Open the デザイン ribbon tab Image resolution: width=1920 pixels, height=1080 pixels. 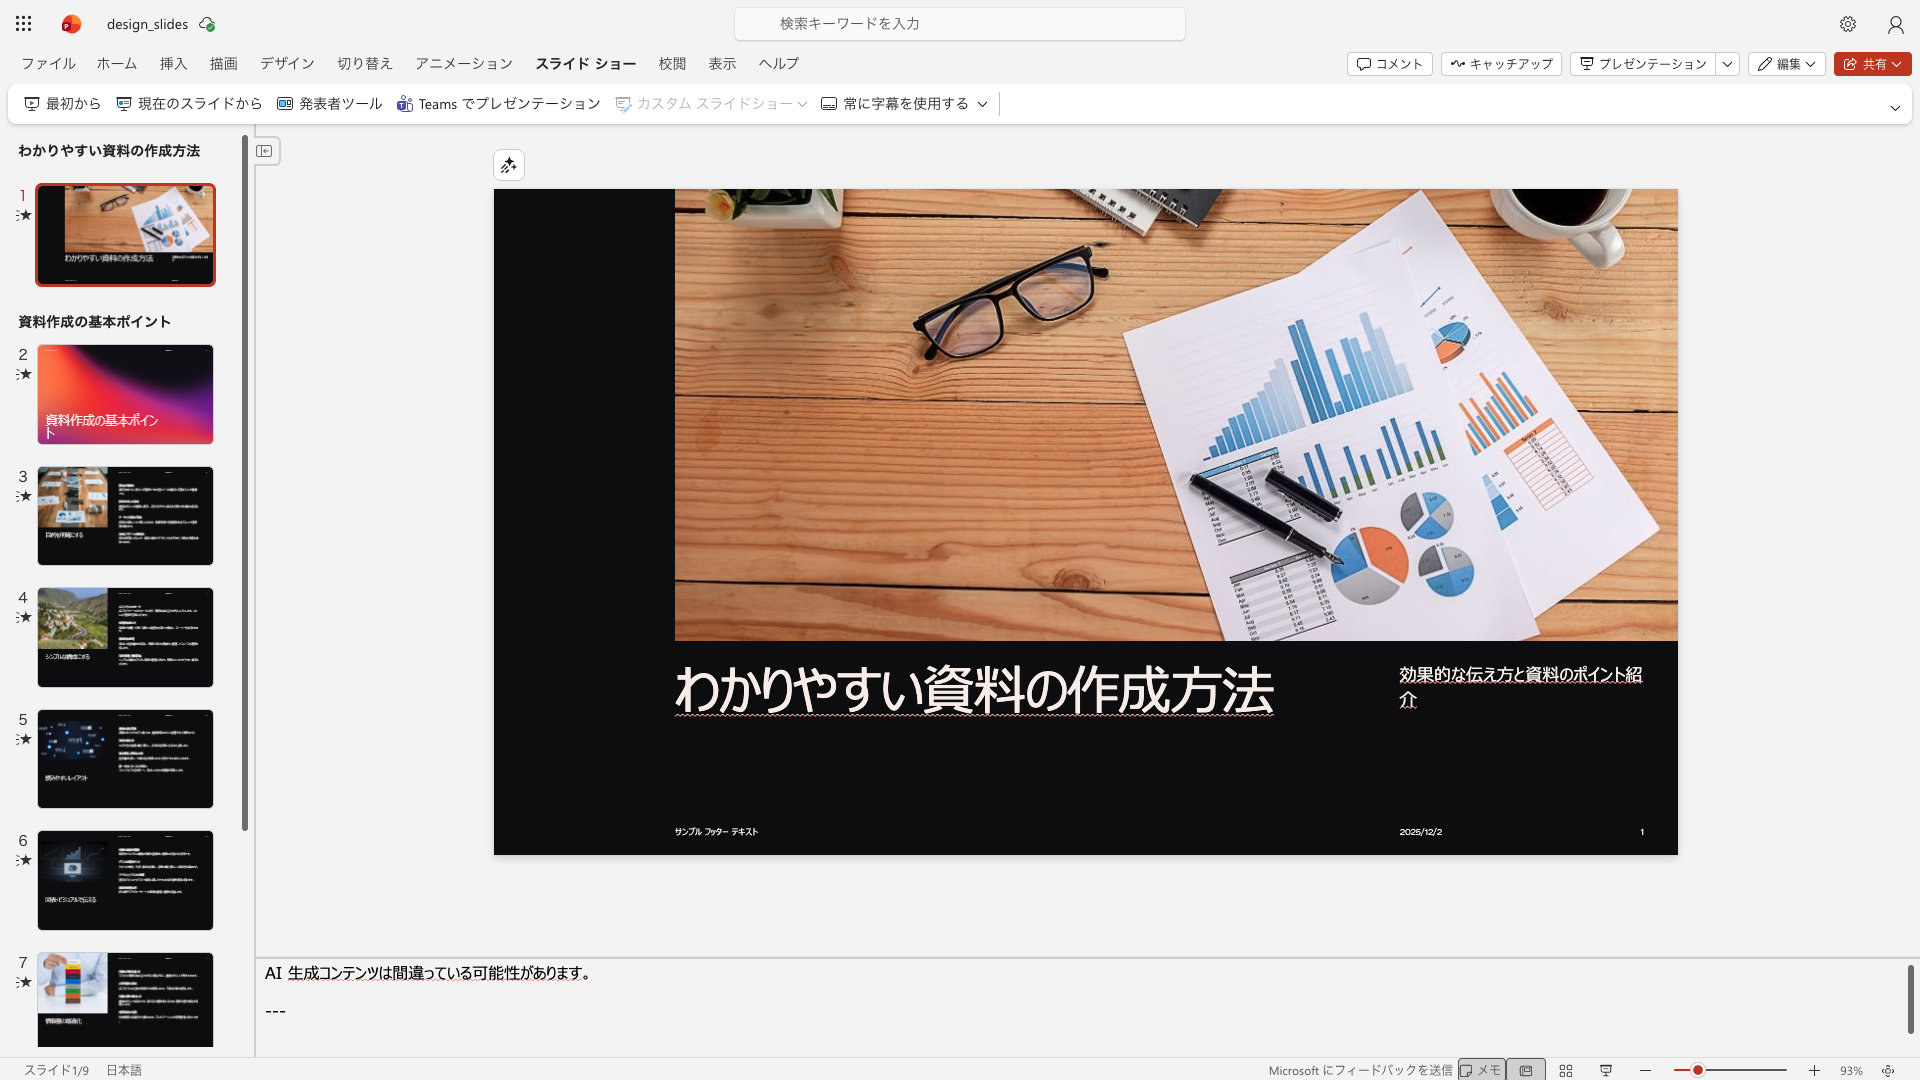pyautogui.click(x=287, y=63)
